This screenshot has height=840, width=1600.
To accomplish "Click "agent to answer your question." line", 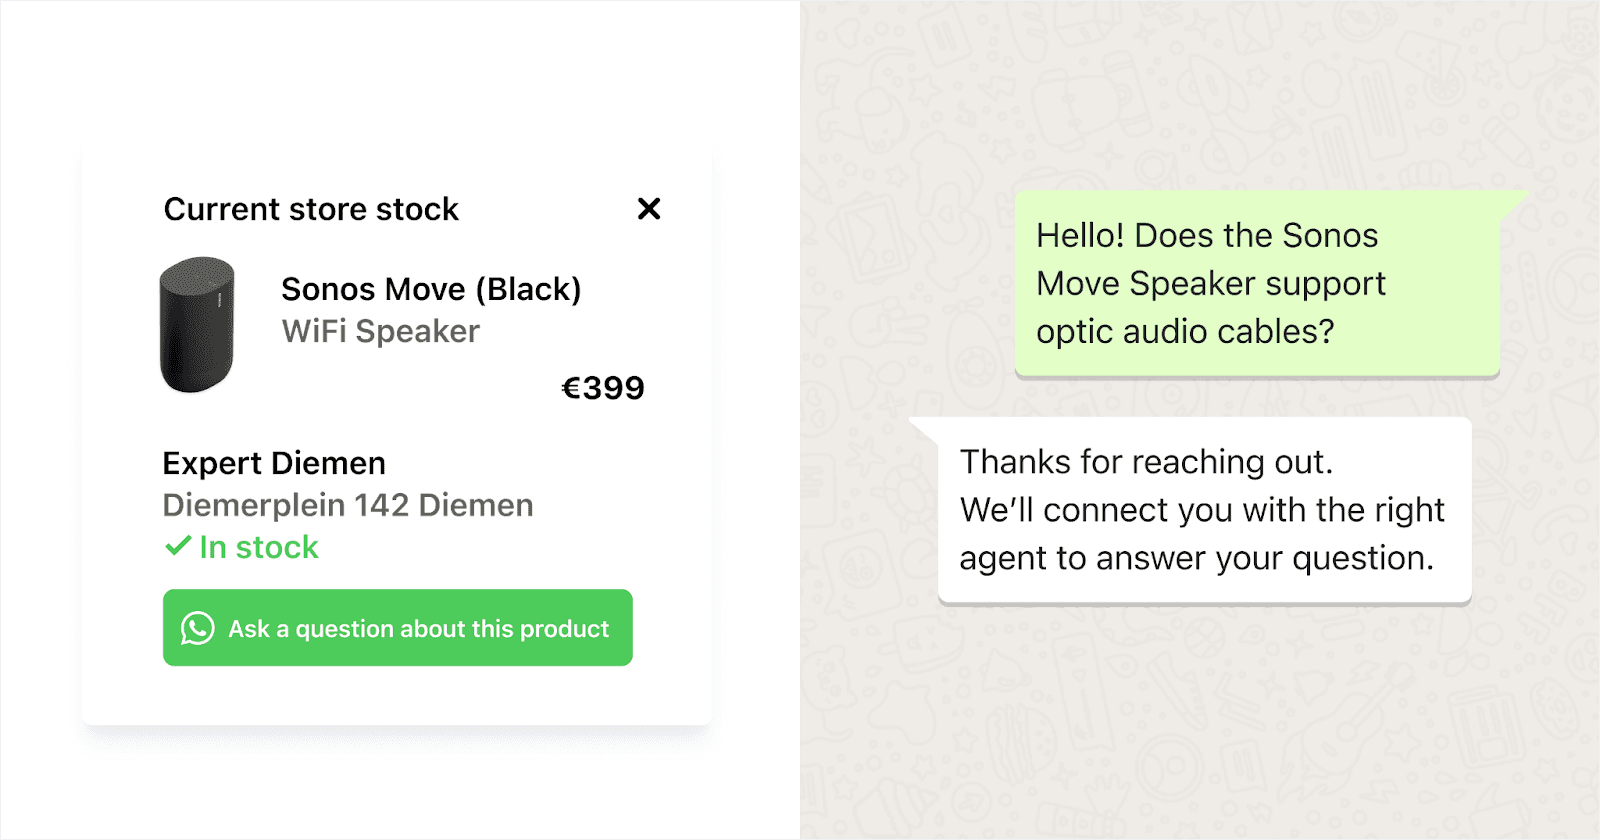I will pyautogui.click(x=1197, y=558).
